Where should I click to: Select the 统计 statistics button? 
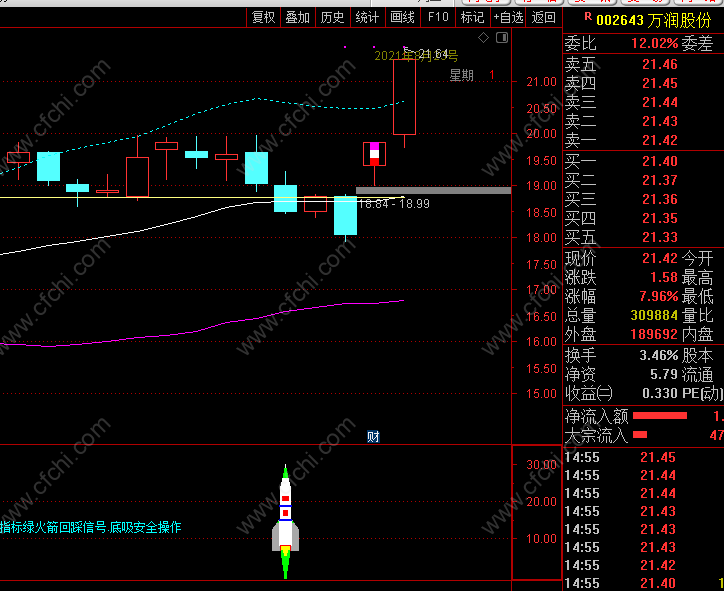367,17
